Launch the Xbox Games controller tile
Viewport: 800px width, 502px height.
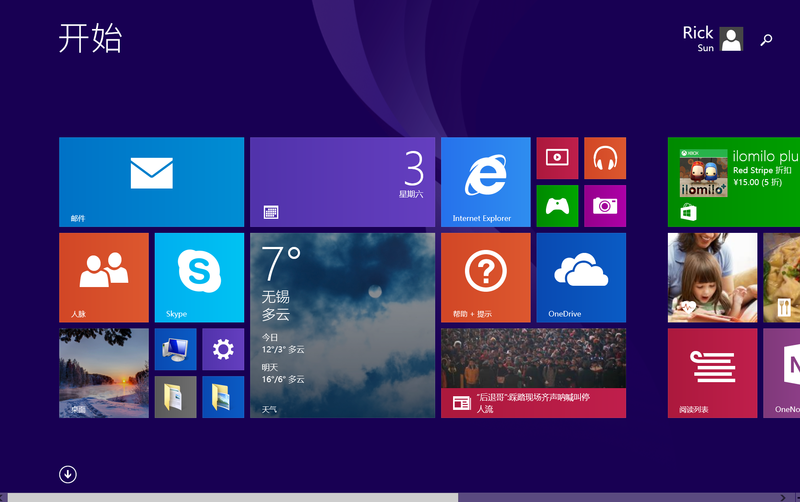557,206
